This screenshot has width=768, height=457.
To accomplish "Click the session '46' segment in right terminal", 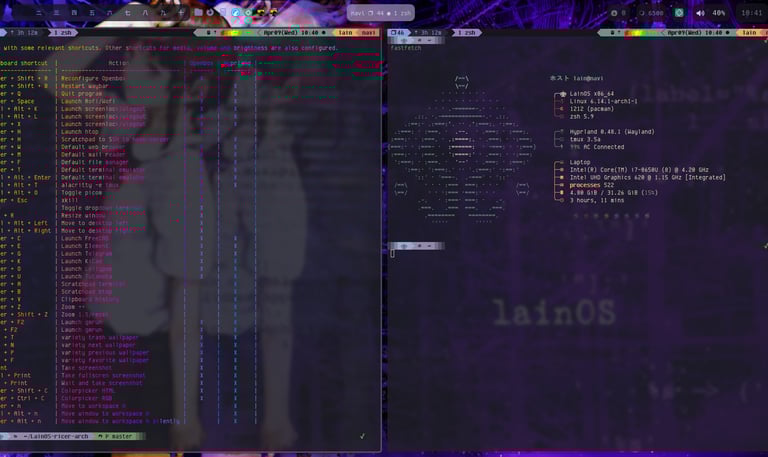I will tap(398, 33).
